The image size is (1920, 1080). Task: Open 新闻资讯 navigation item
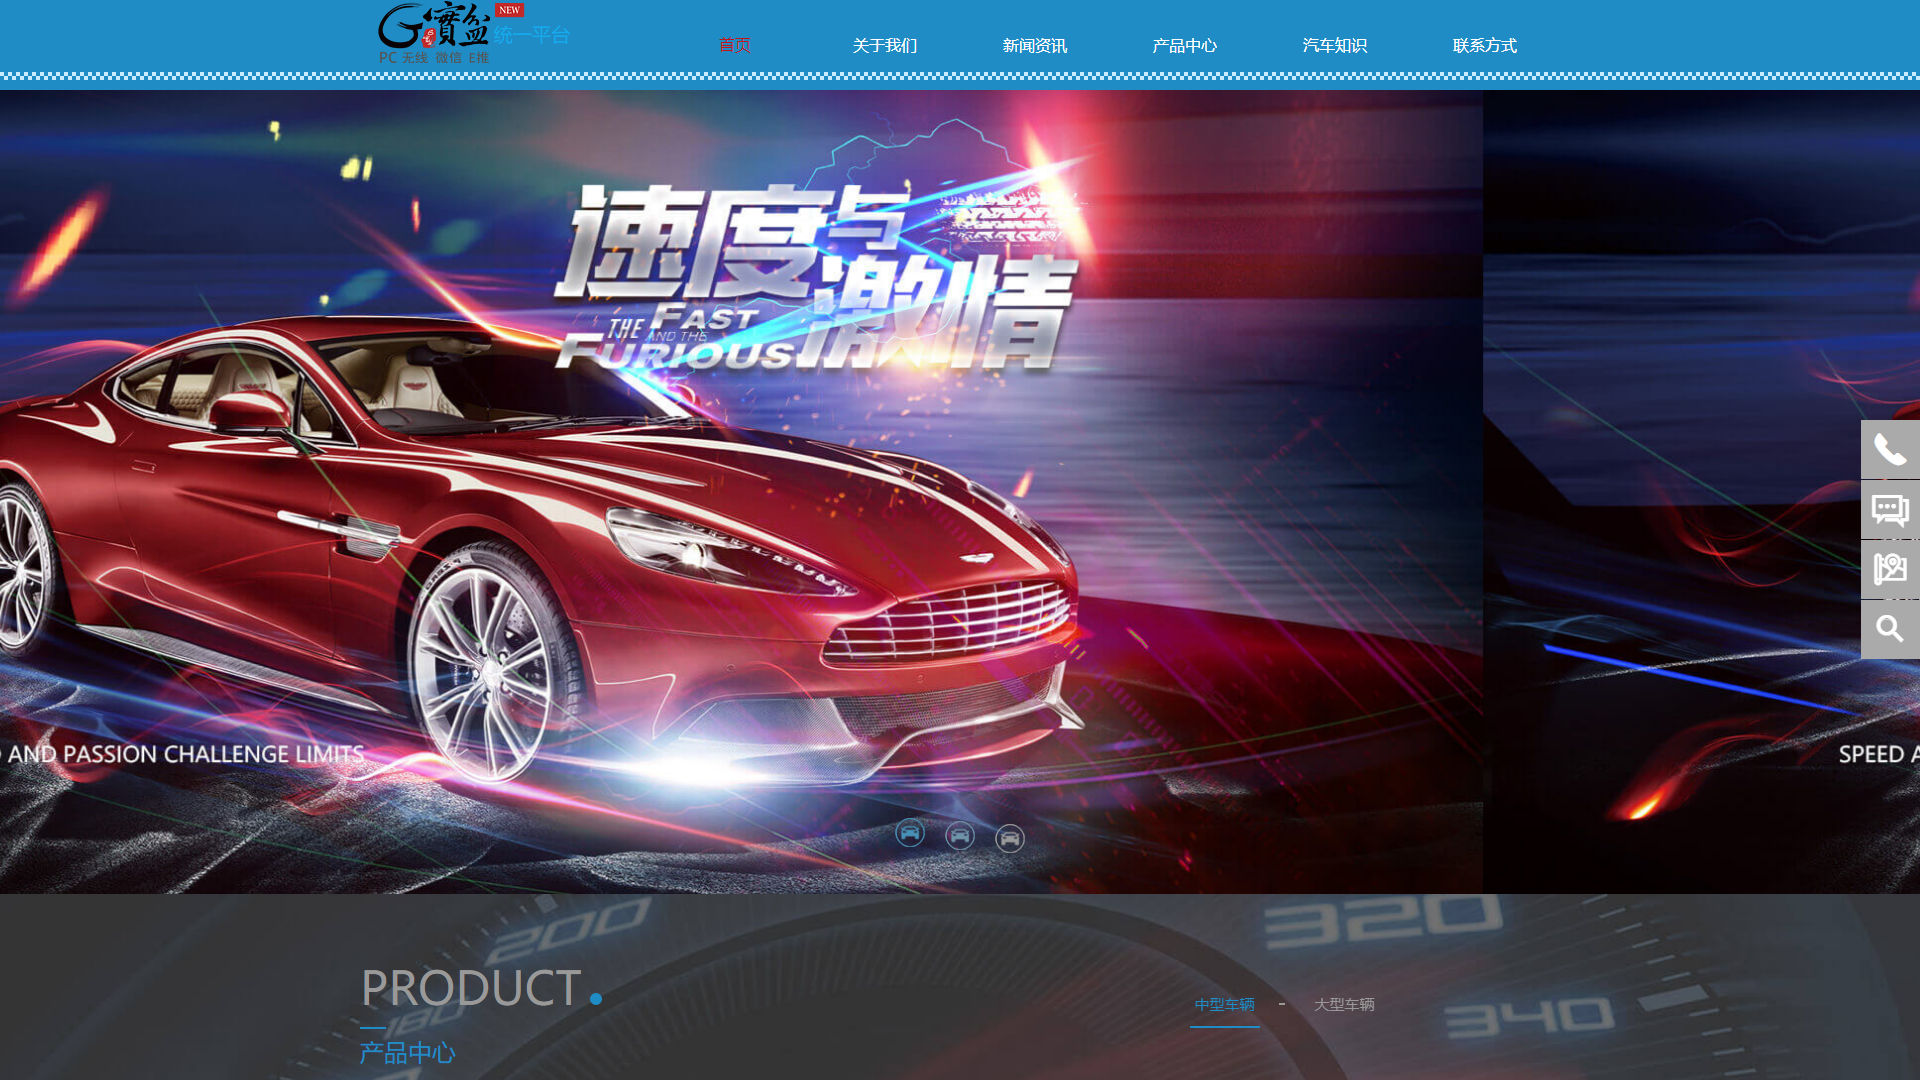pos(1035,45)
